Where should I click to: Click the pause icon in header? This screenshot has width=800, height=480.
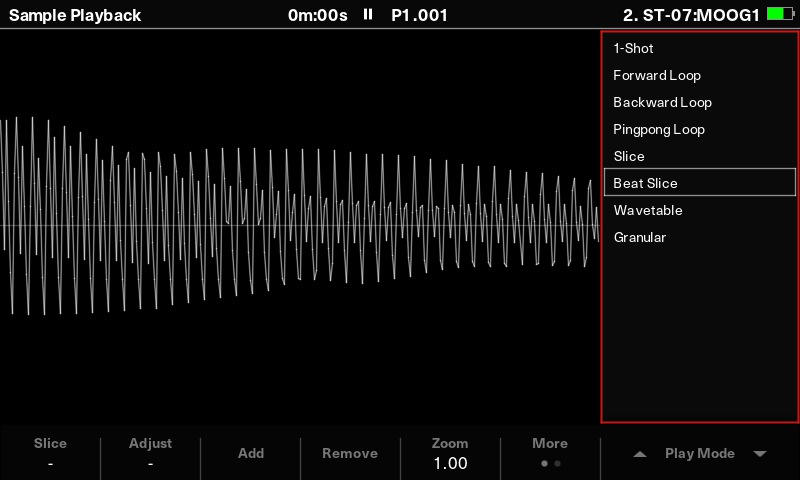click(368, 14)
